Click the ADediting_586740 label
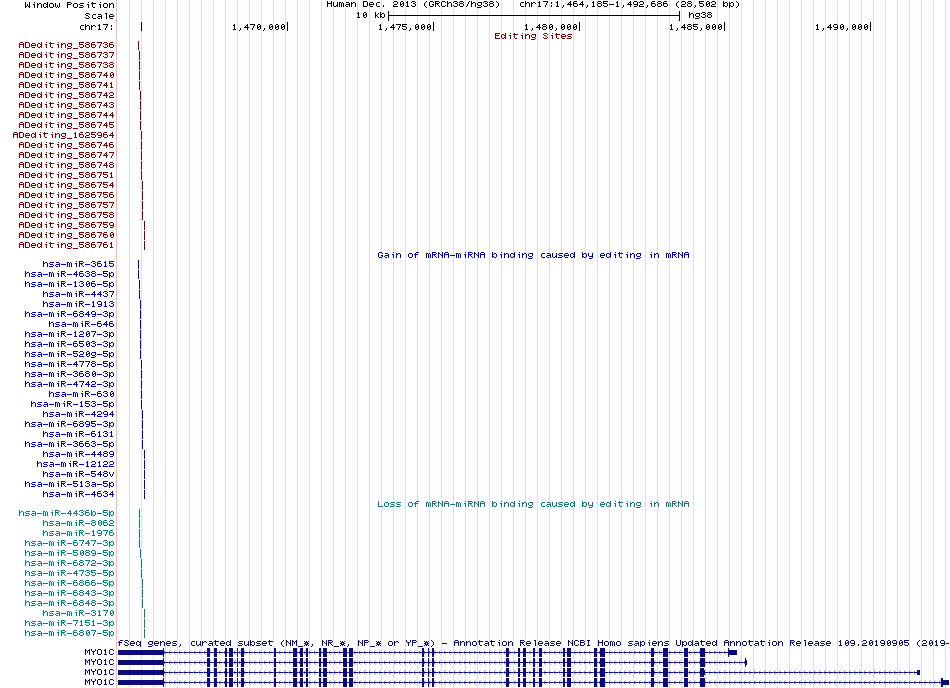Viewport: 950px width, 688px height. pyautogui.click(x=66, y=75)
